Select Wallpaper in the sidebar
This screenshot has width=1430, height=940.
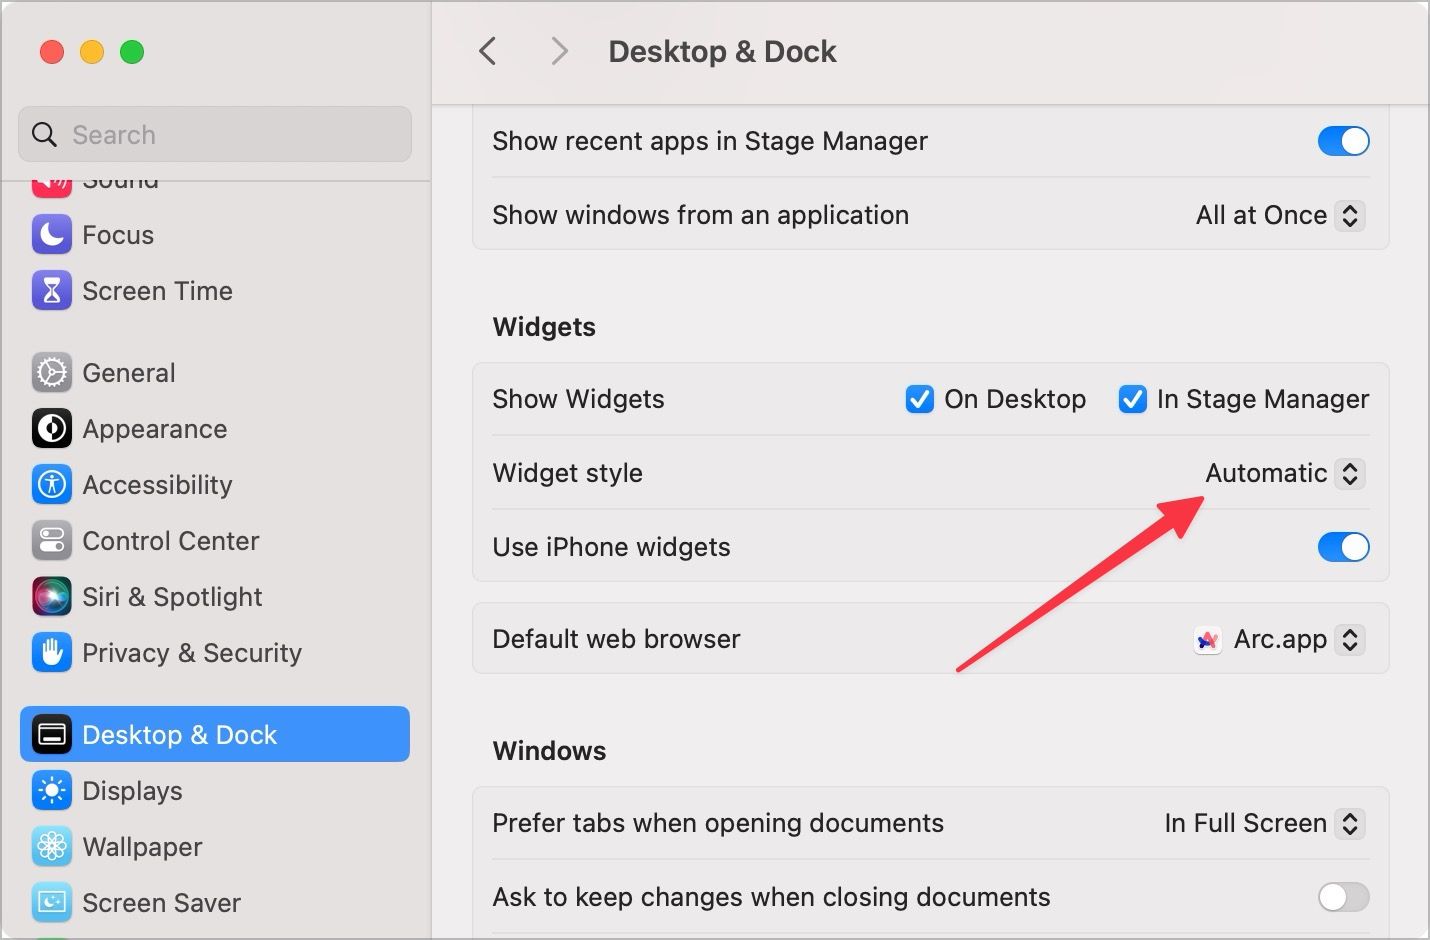pos(142,847)
